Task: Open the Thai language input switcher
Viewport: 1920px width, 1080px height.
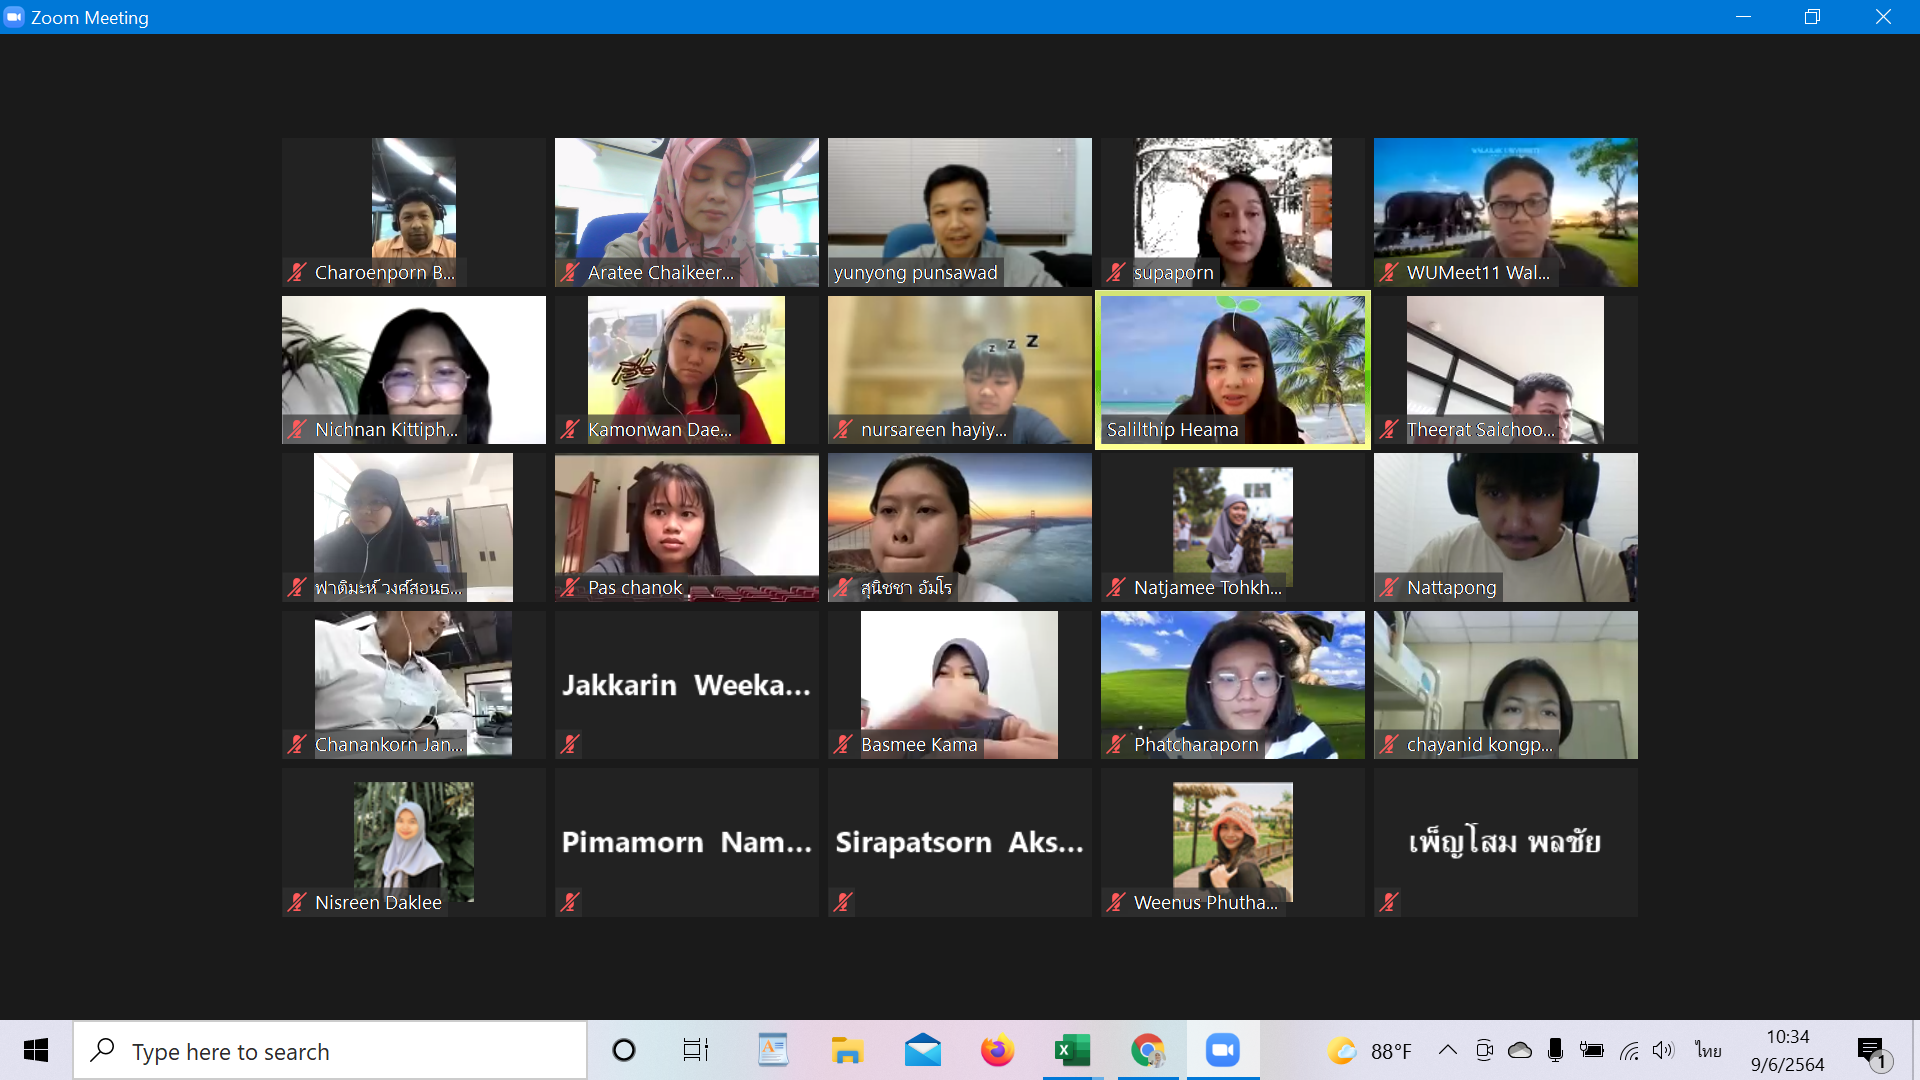Action: (1708, 1050)
